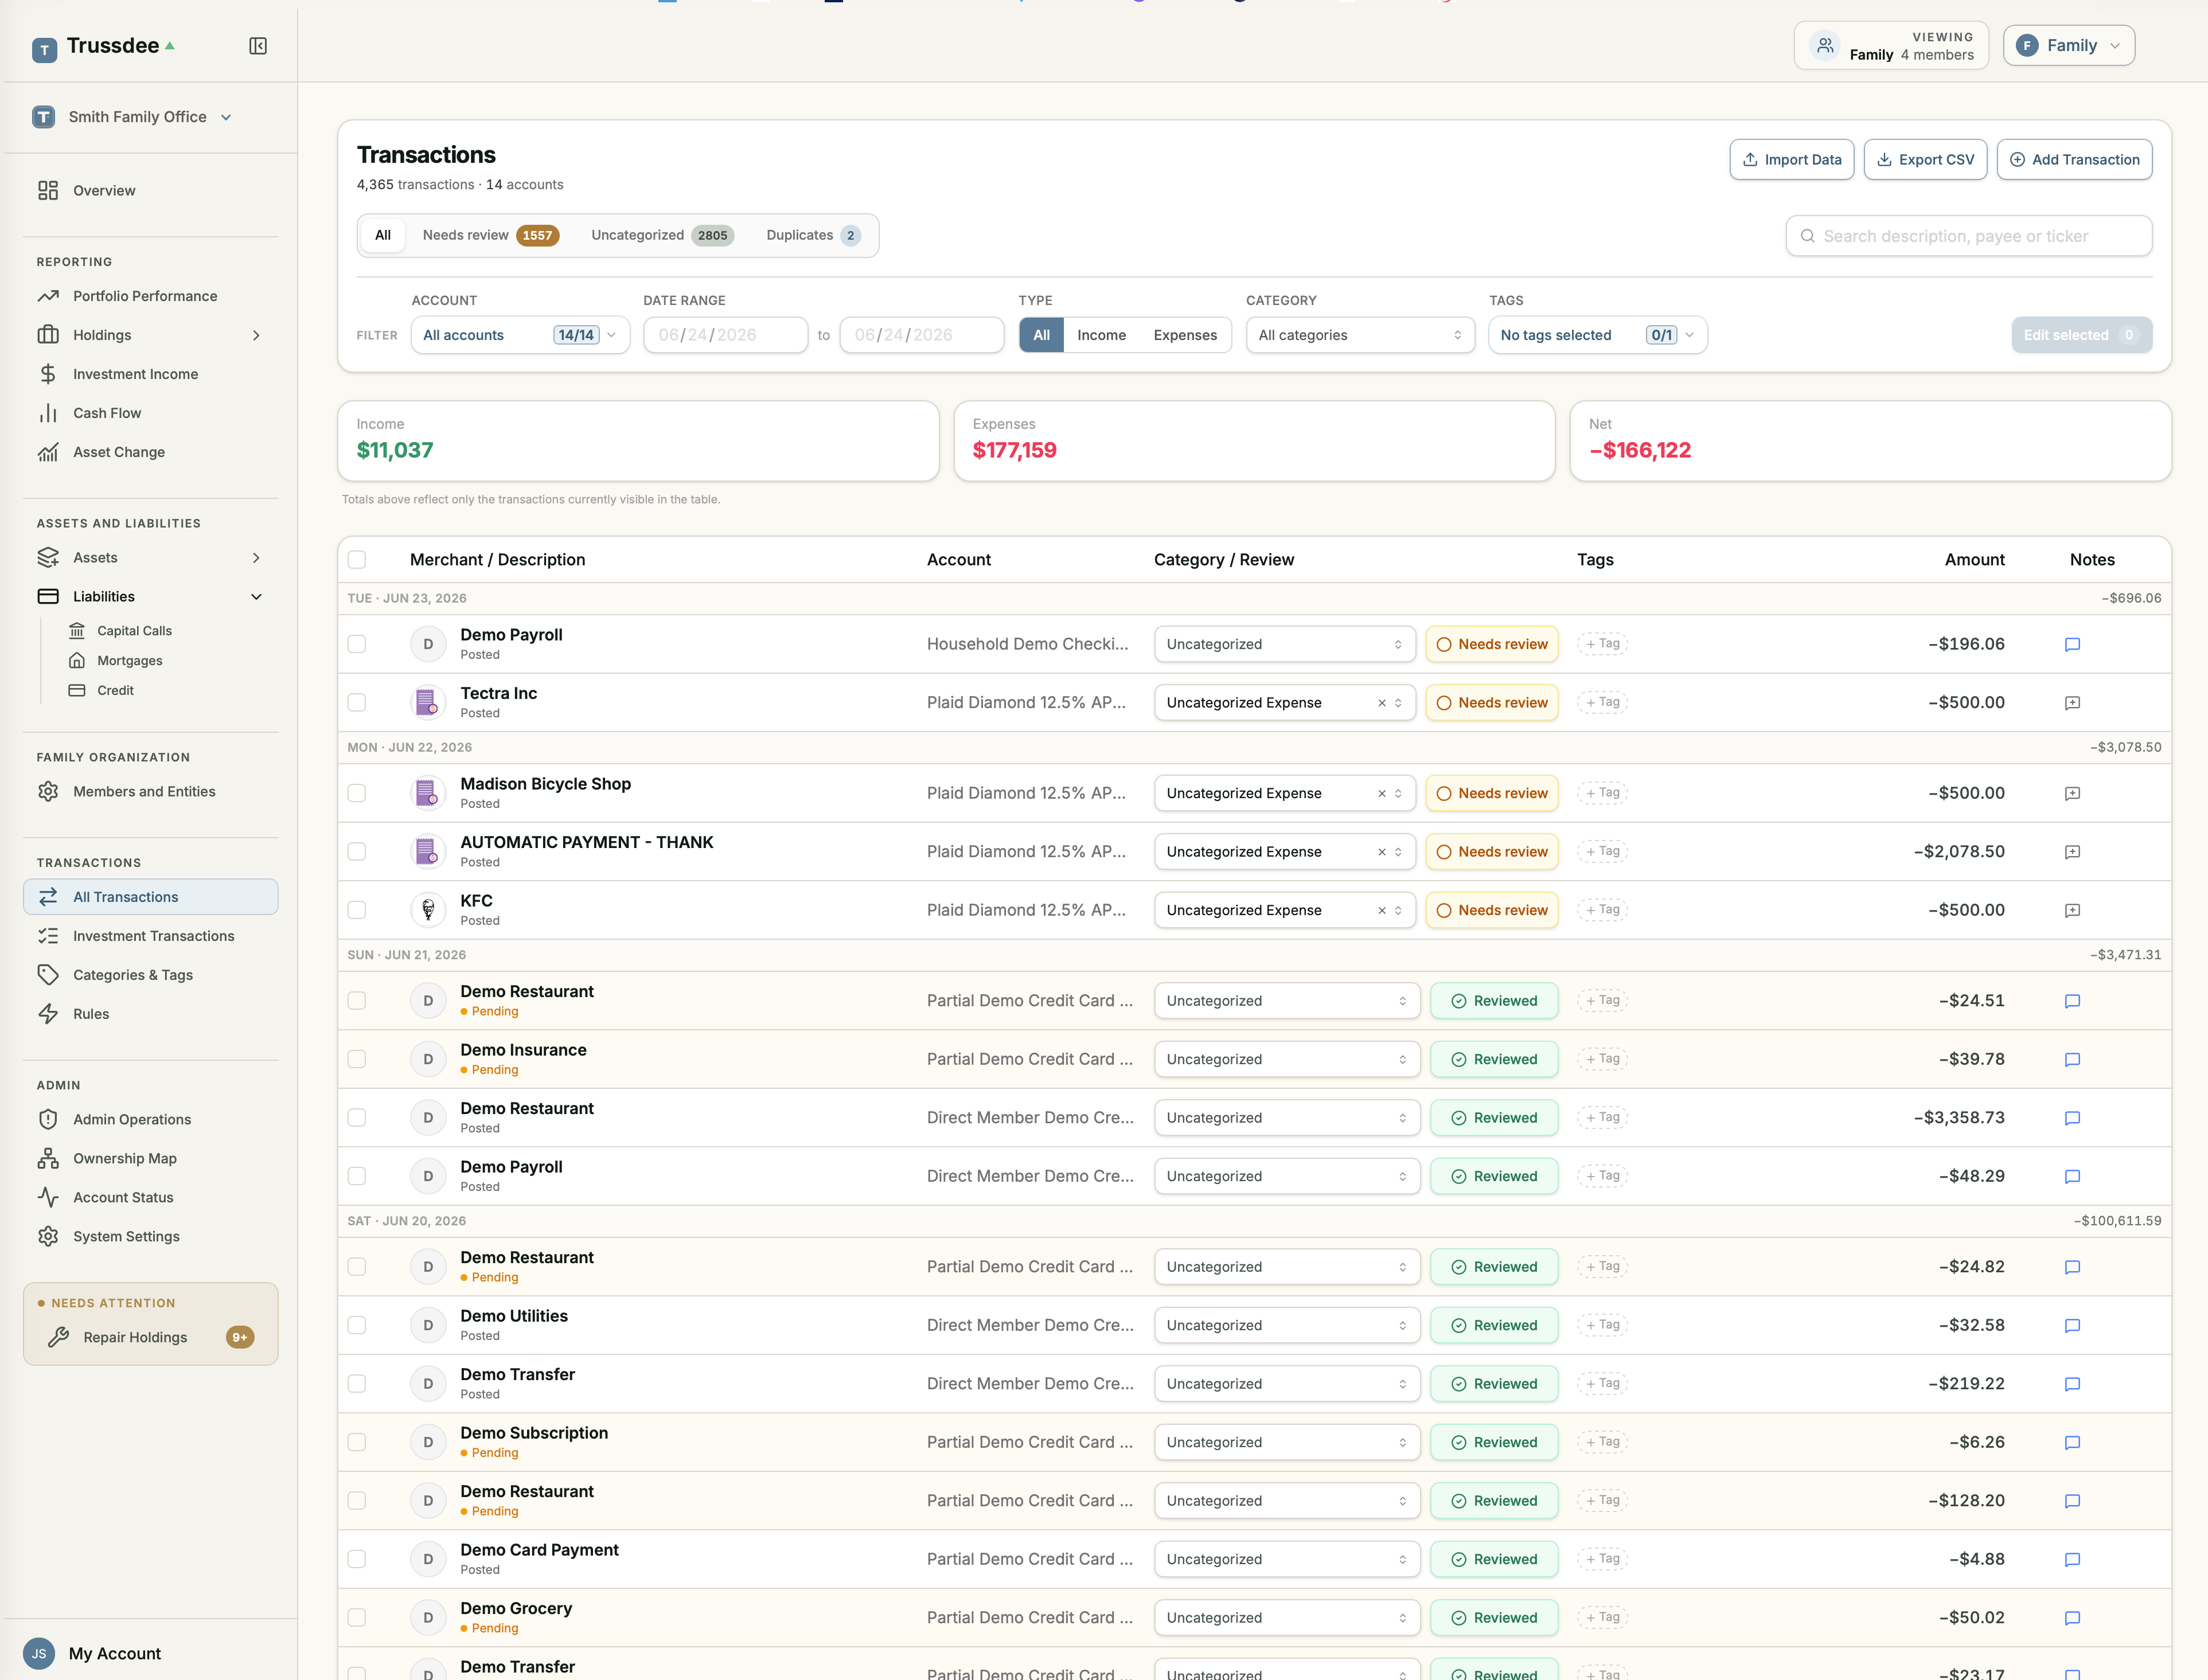
Task: Click the Cash Flow bar chart icon
Action: [x=48, y=413]
